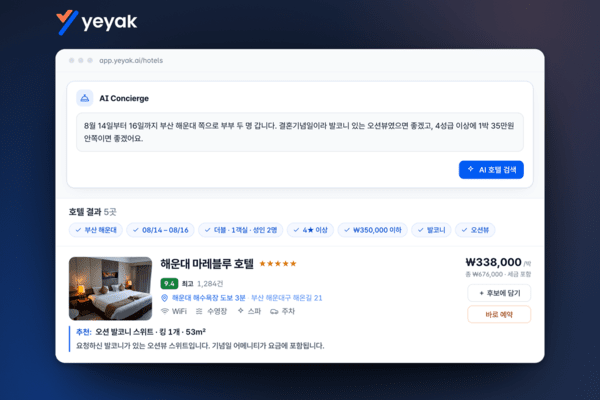Click the location pin icon
The width and height of the screenshot is (600, 400).
pos(165,298)
